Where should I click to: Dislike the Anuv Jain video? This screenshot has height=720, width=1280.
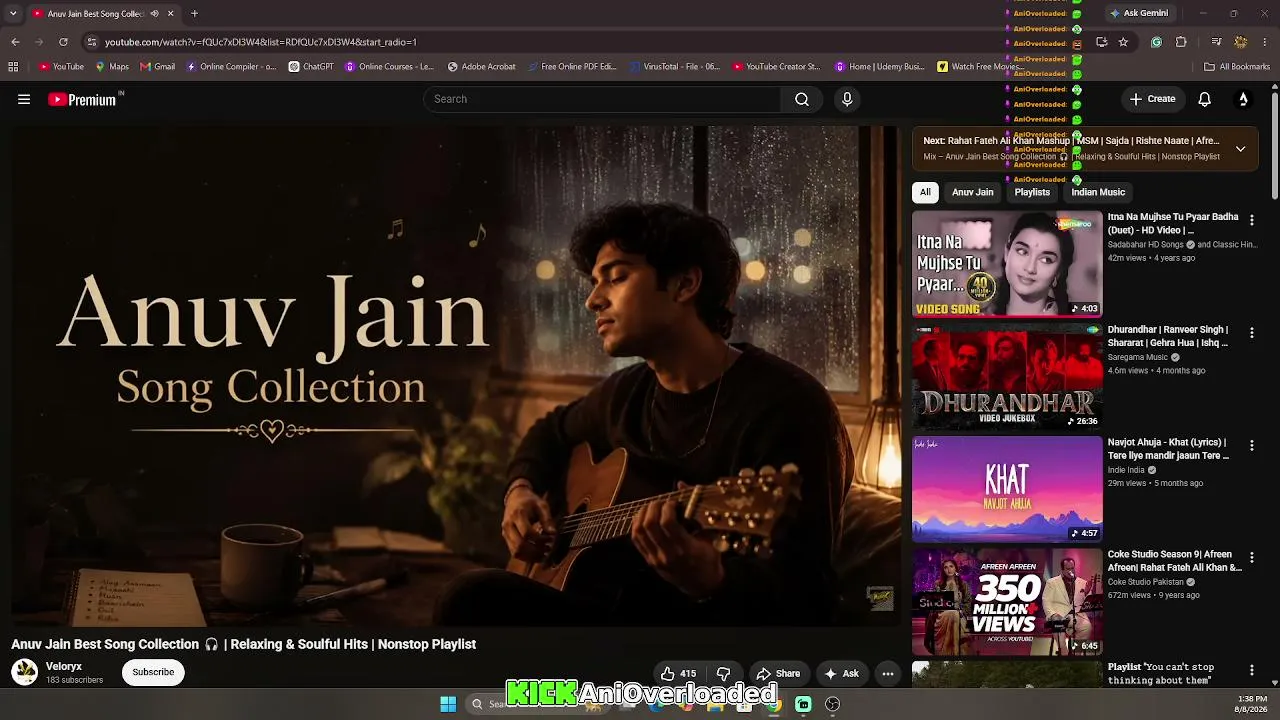pyautogui.click(x=724, y=674)
